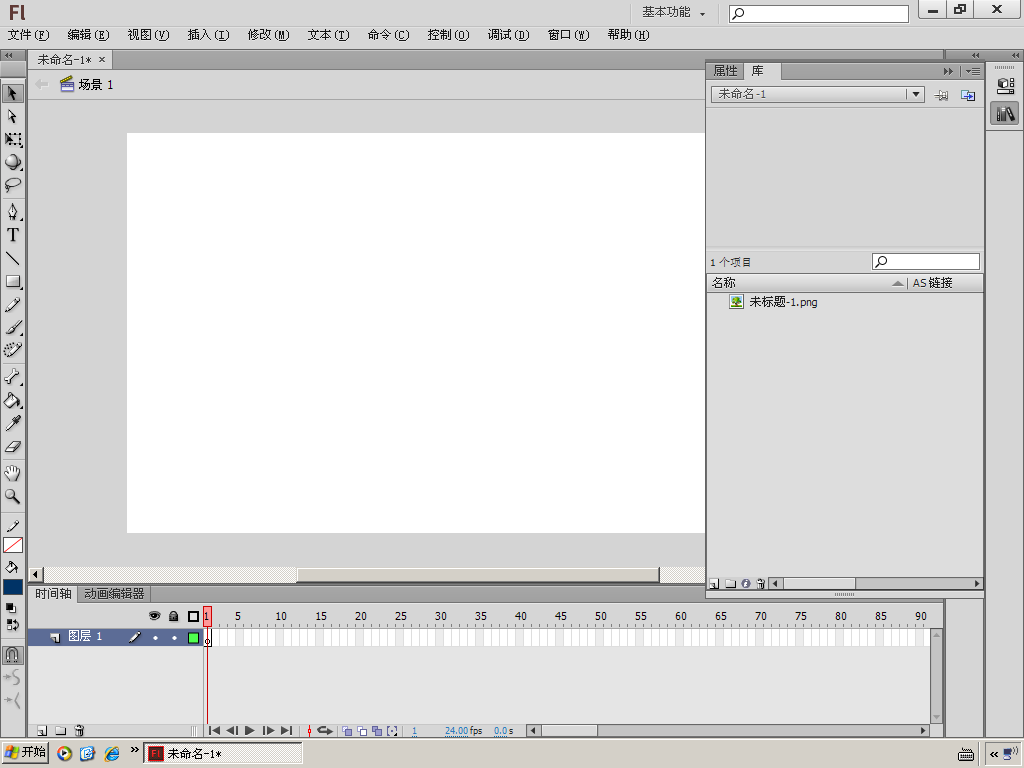Viewport: 1024px width, 768px height.
Task: Open modify onion markers menu
Action: [392, 731]
